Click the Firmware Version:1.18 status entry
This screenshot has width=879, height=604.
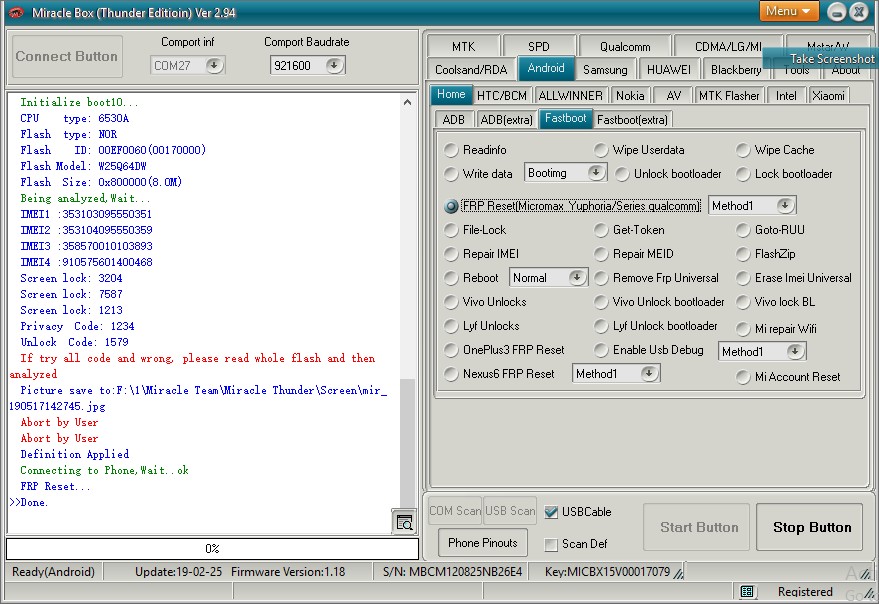pyautogui.click(x=288, y=571)
